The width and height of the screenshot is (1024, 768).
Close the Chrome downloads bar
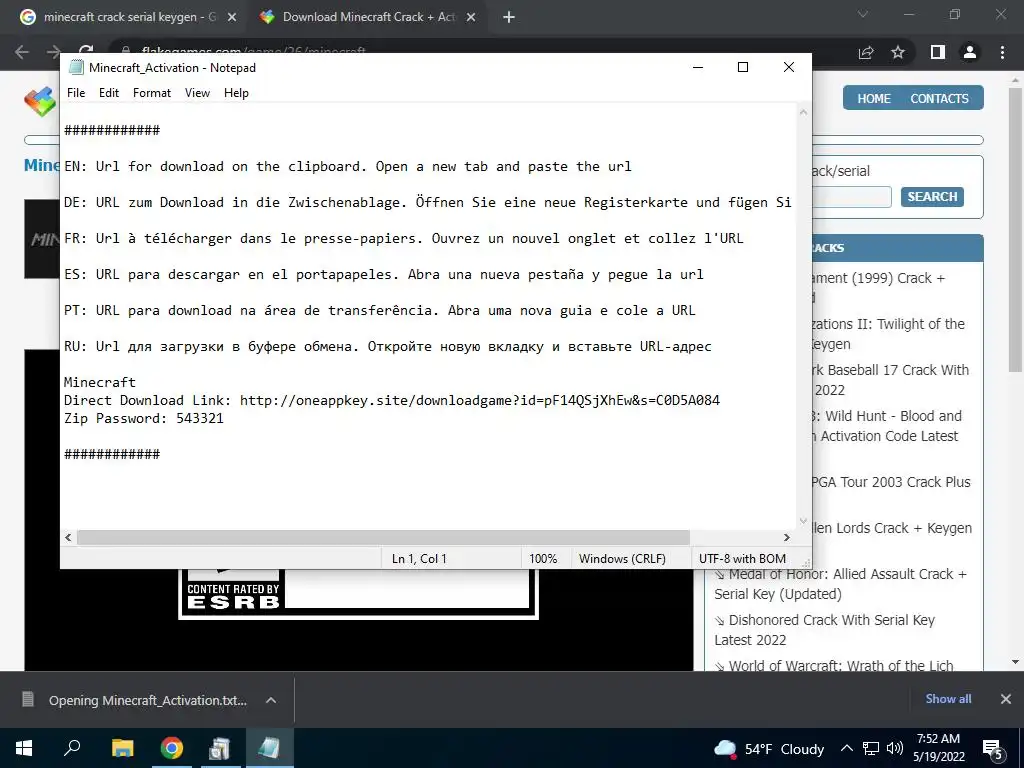coord(1006,699)
